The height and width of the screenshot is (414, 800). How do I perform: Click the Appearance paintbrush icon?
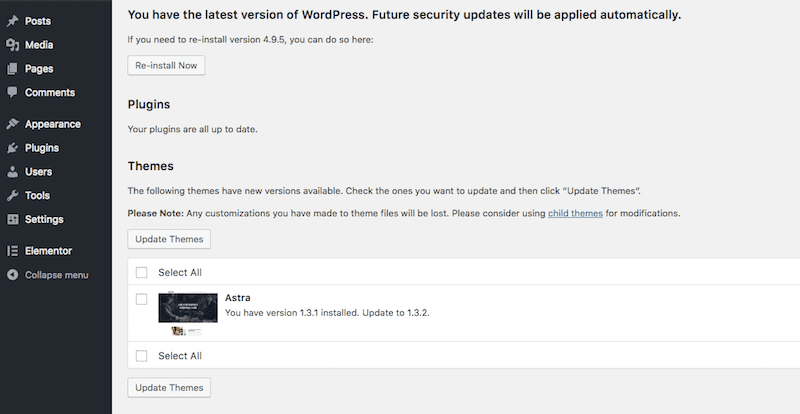coord(13,124)
